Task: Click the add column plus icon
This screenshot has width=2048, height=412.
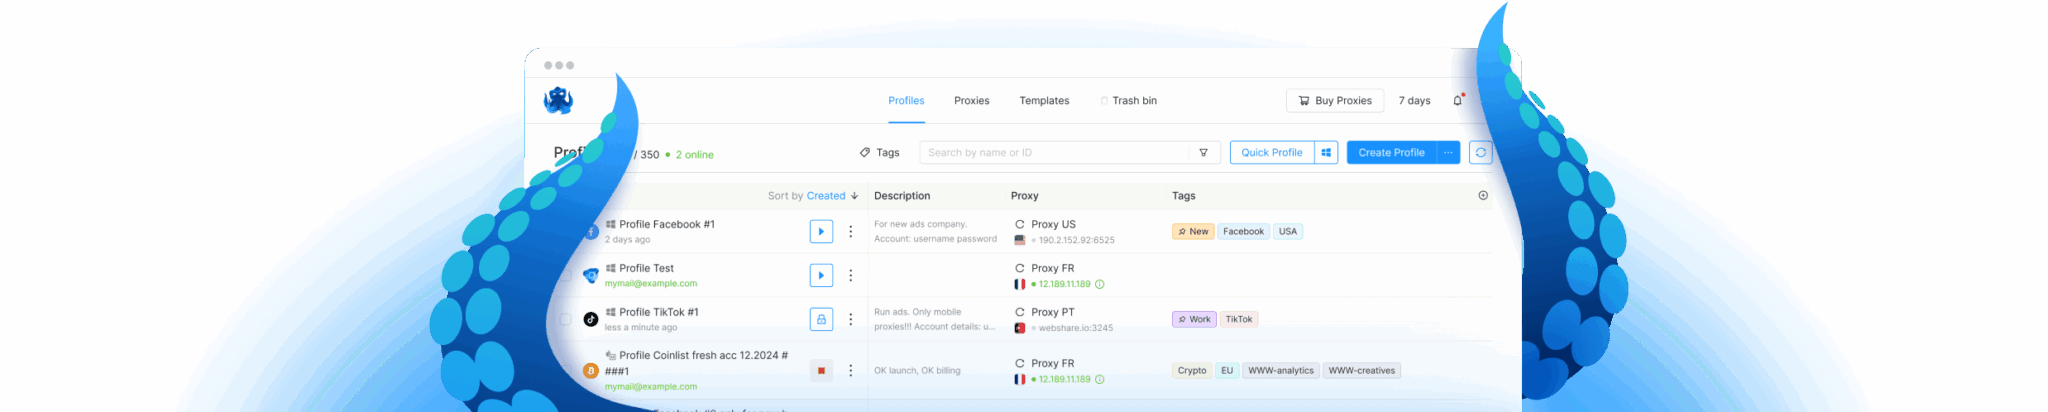Action: tap(1483, 196)
